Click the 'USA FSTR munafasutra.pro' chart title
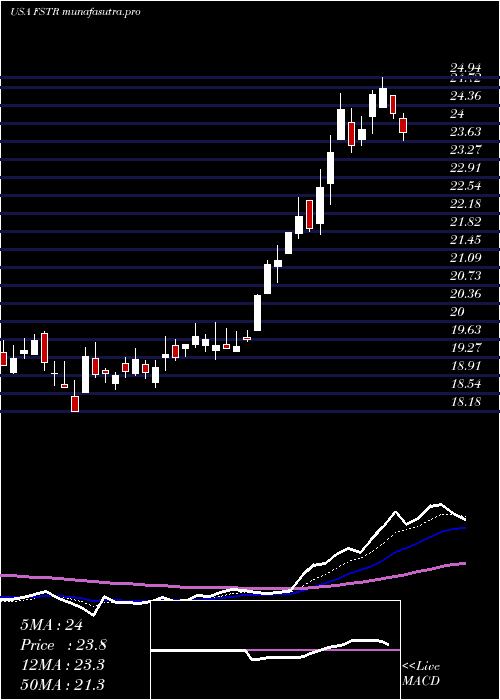 click(x=75, y=12)
